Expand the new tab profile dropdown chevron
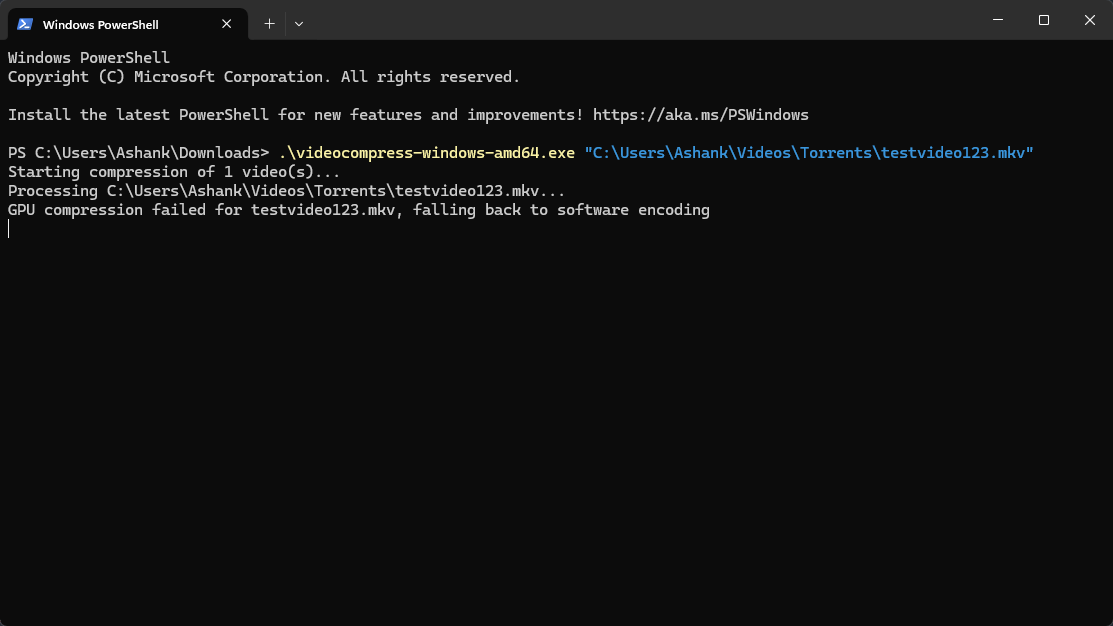 (299, 23)
